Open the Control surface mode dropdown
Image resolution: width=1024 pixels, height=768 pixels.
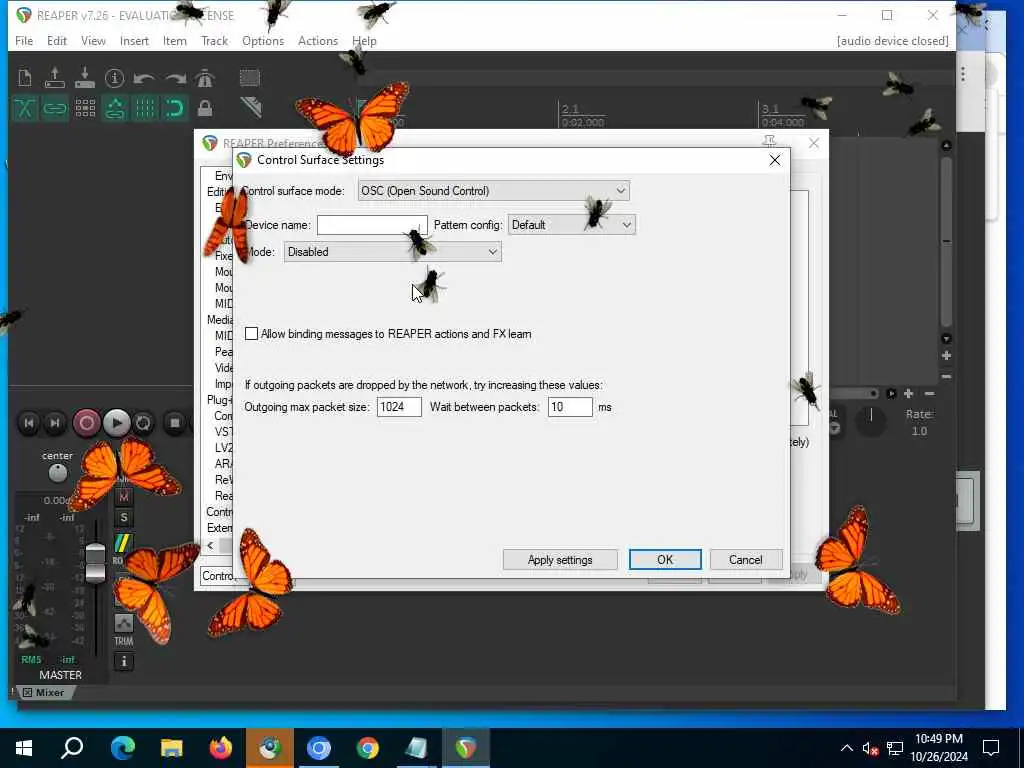(x=494, y=191)
